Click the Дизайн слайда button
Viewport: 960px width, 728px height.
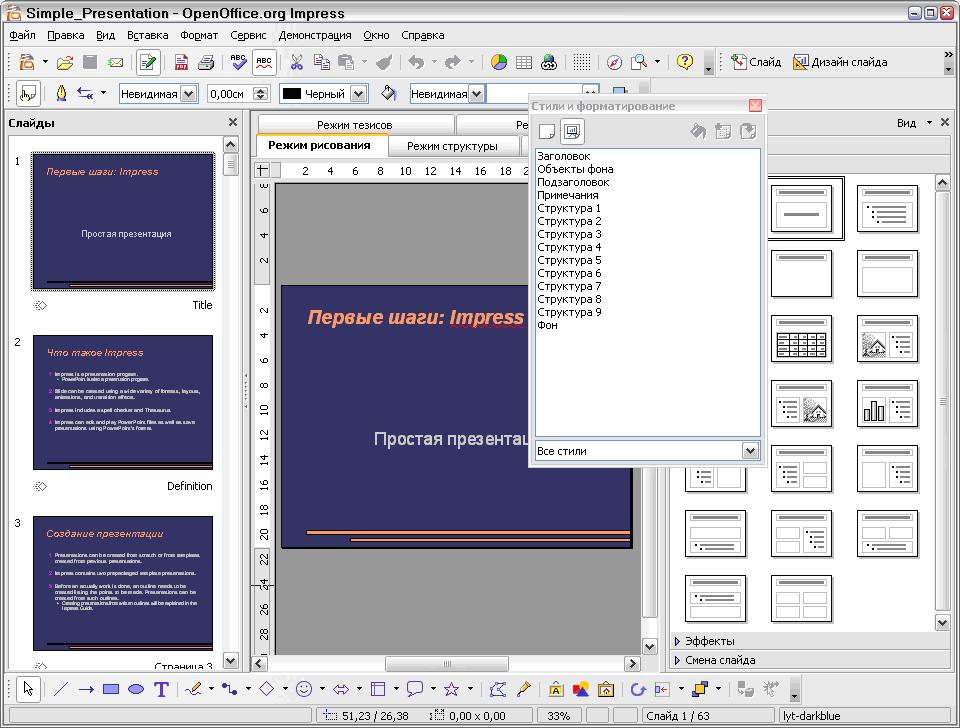tap(840, 62)
